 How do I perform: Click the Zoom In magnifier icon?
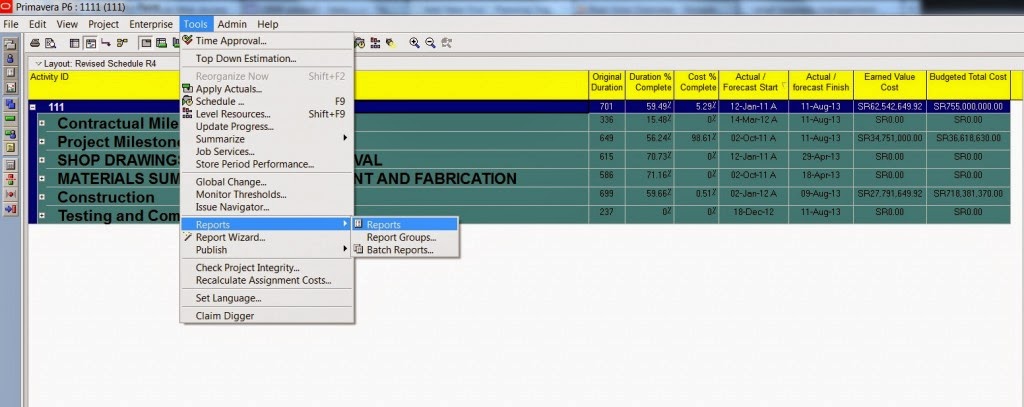point(414,43)
